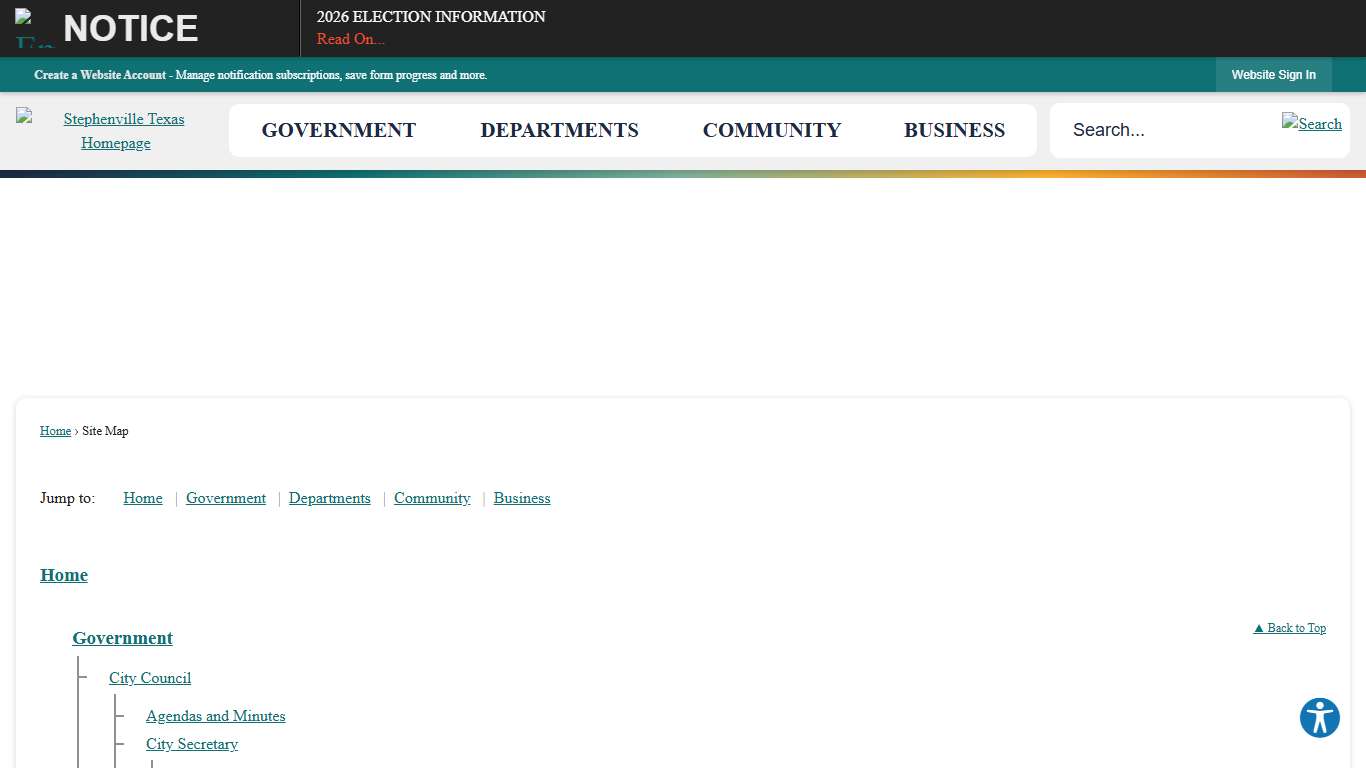Viewport: 1366px width, 768px height.
Task: Jump to Community section link
Action: 432,498
